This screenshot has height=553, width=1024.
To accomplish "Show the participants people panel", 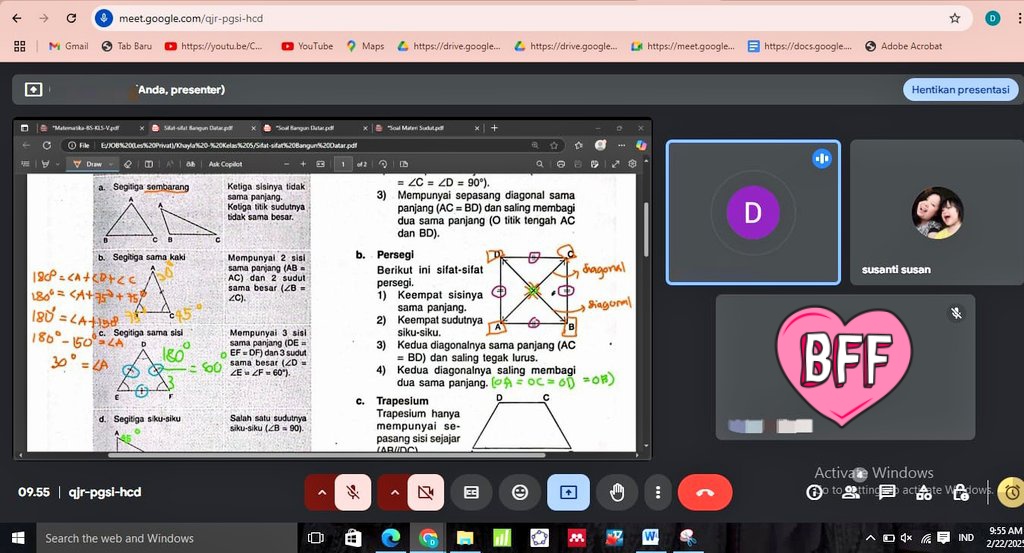I will click(850, 492).
